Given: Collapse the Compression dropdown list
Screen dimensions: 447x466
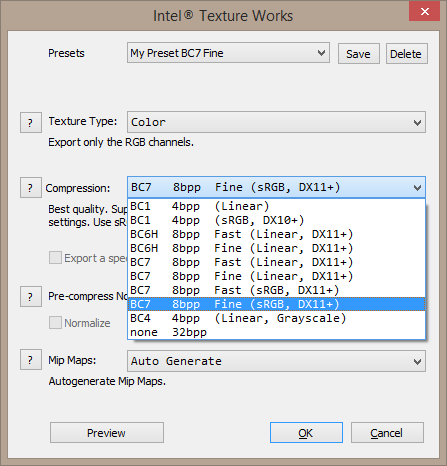Looking at the screenshot, I should 276,187.
